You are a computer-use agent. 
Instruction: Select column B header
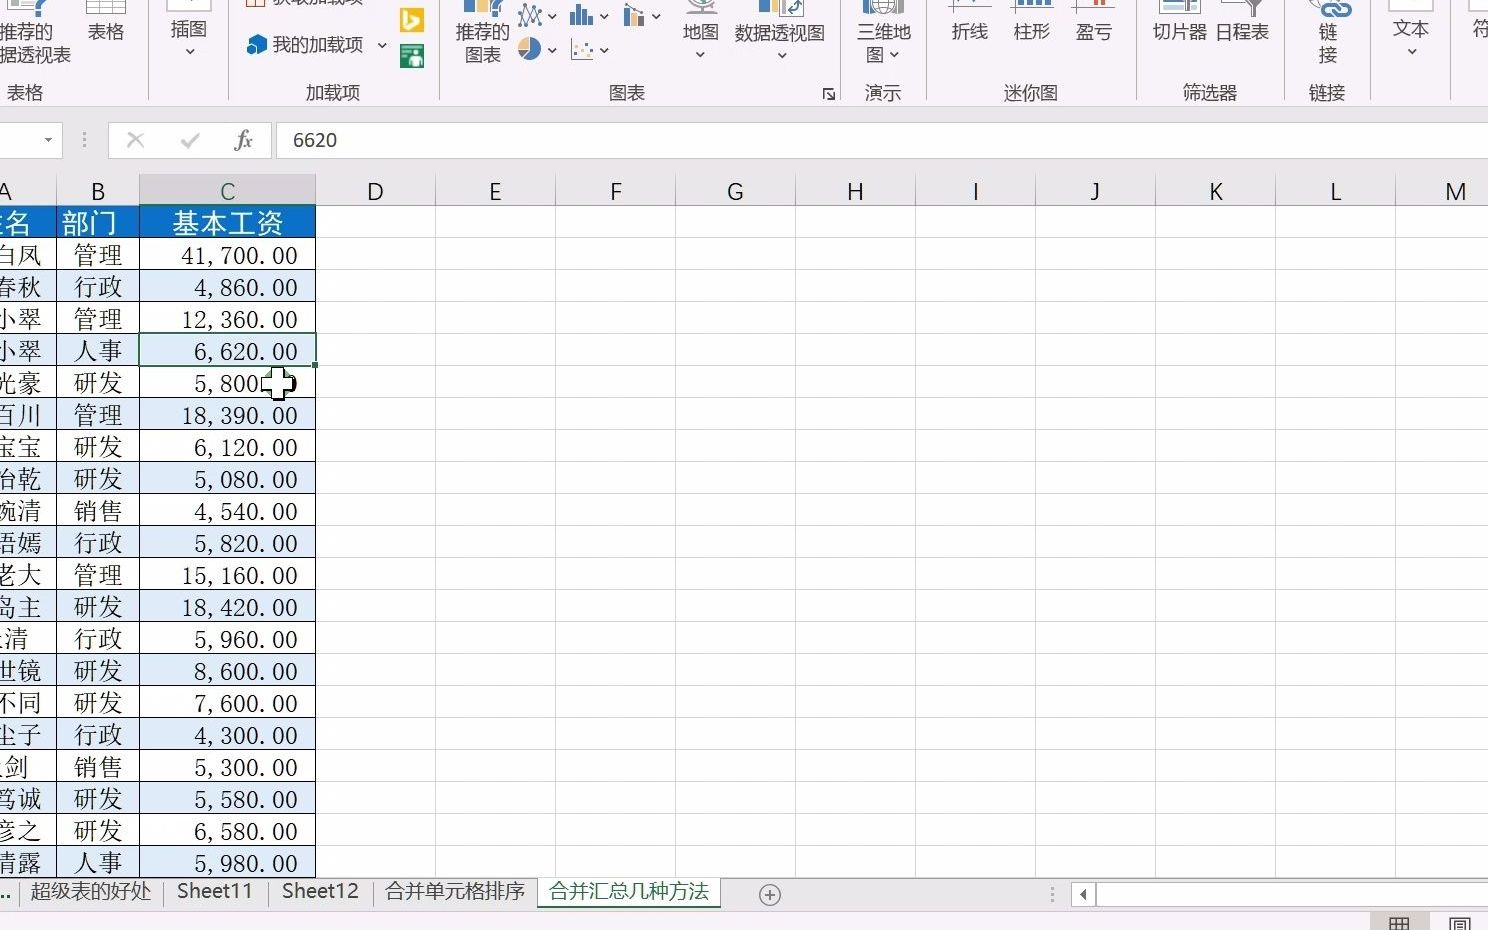pos(98,191)
